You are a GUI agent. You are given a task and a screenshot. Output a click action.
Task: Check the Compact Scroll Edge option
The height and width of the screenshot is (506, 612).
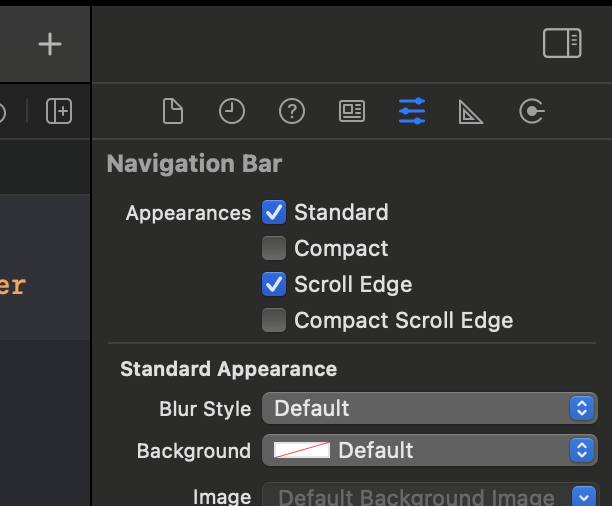274,320
